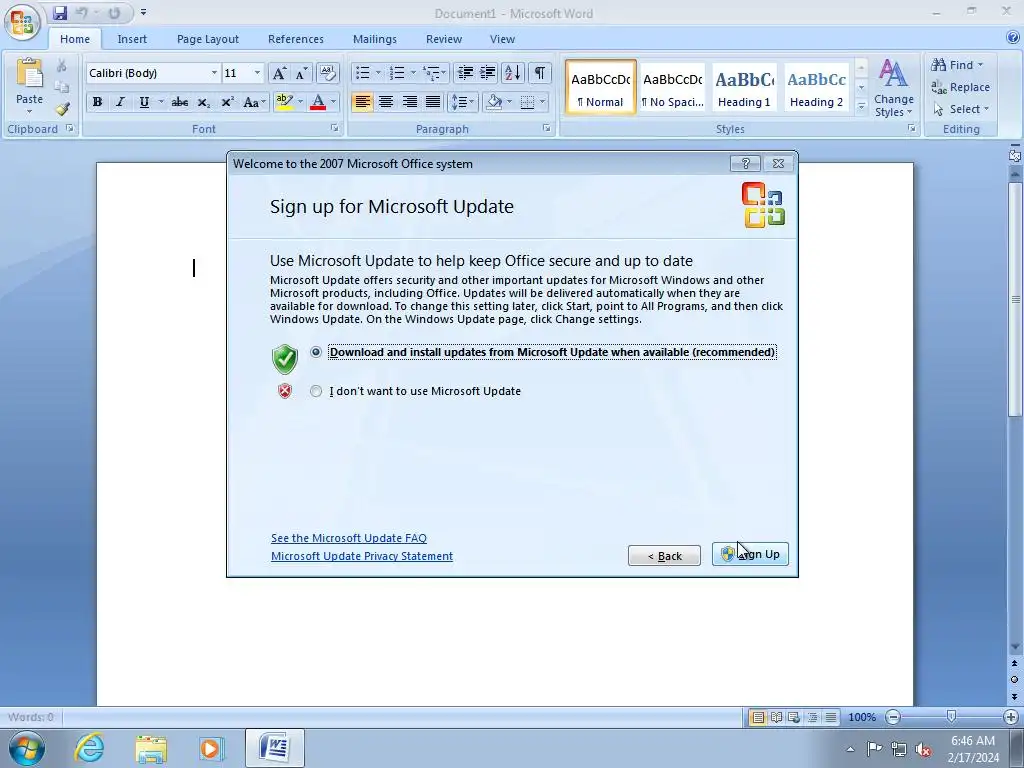Apply Strikethrough formatting
Image resolution: width=1024 pixels, height=768 pixels.
coord(180,102)
